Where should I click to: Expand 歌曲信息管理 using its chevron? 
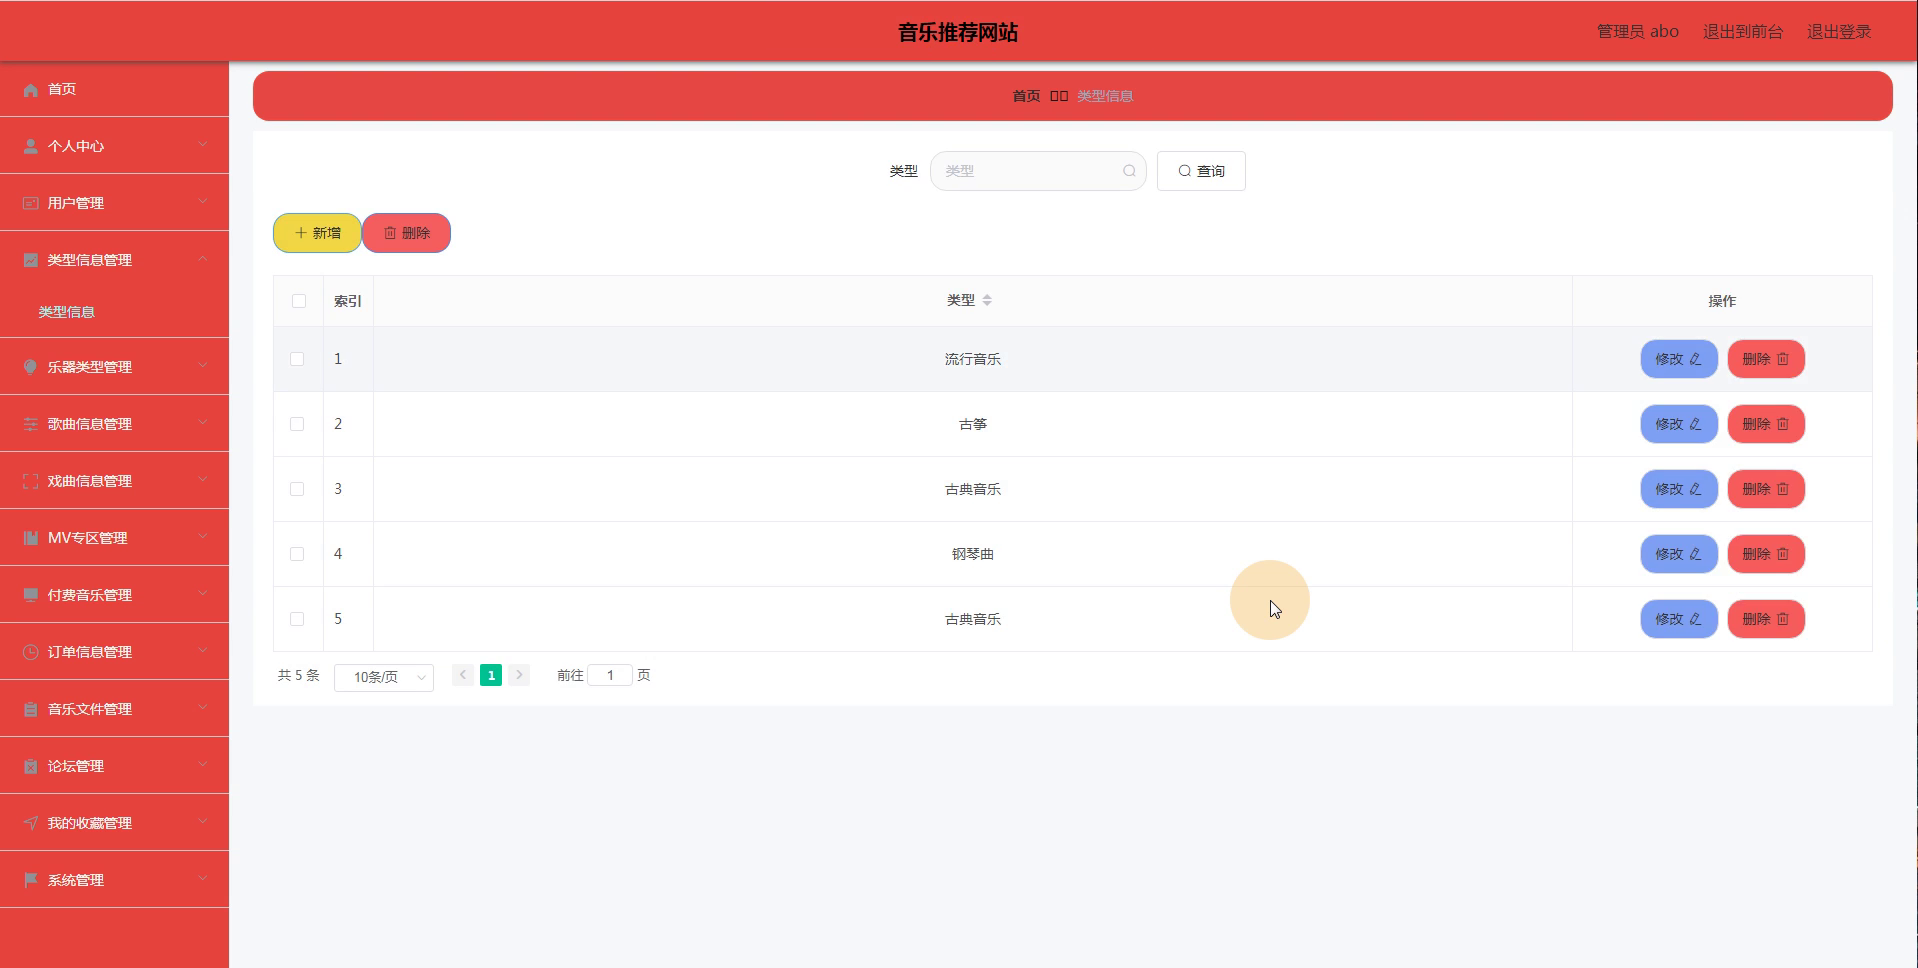point(203,423)
